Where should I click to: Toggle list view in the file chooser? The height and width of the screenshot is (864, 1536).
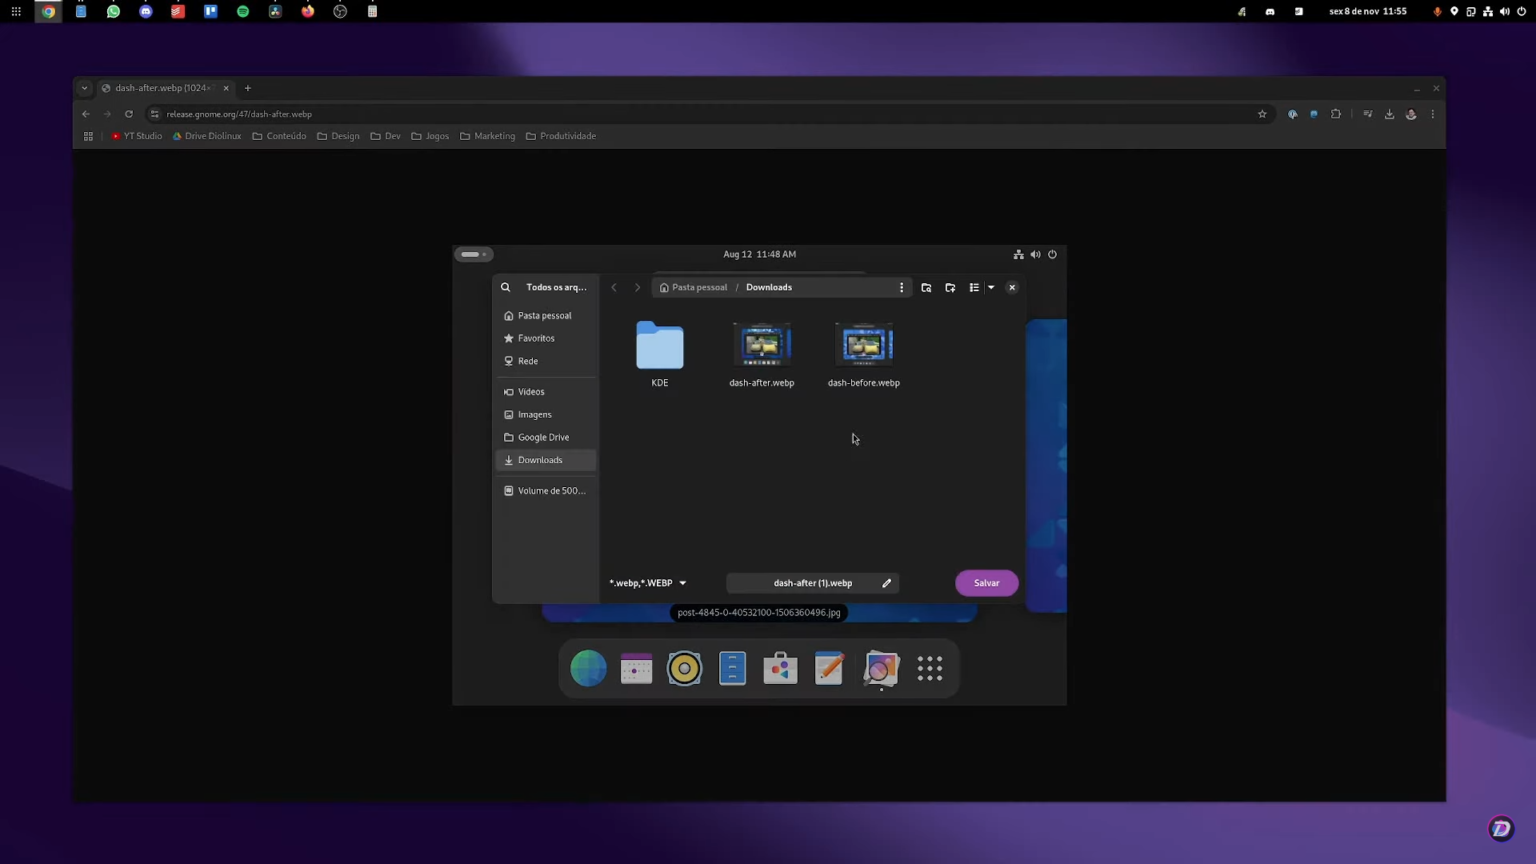pyautogui.click(x=973, y=287)
